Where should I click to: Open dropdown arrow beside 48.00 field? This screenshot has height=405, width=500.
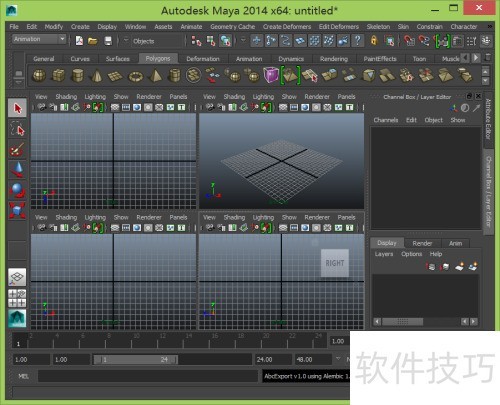(338, 359)
